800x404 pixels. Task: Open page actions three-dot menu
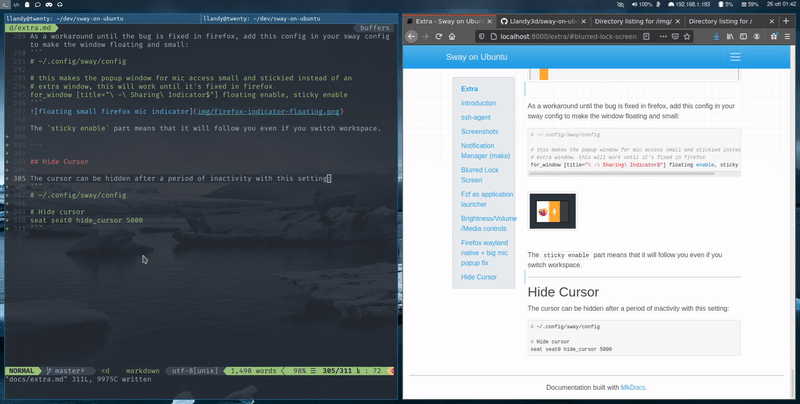coord(663,37)
